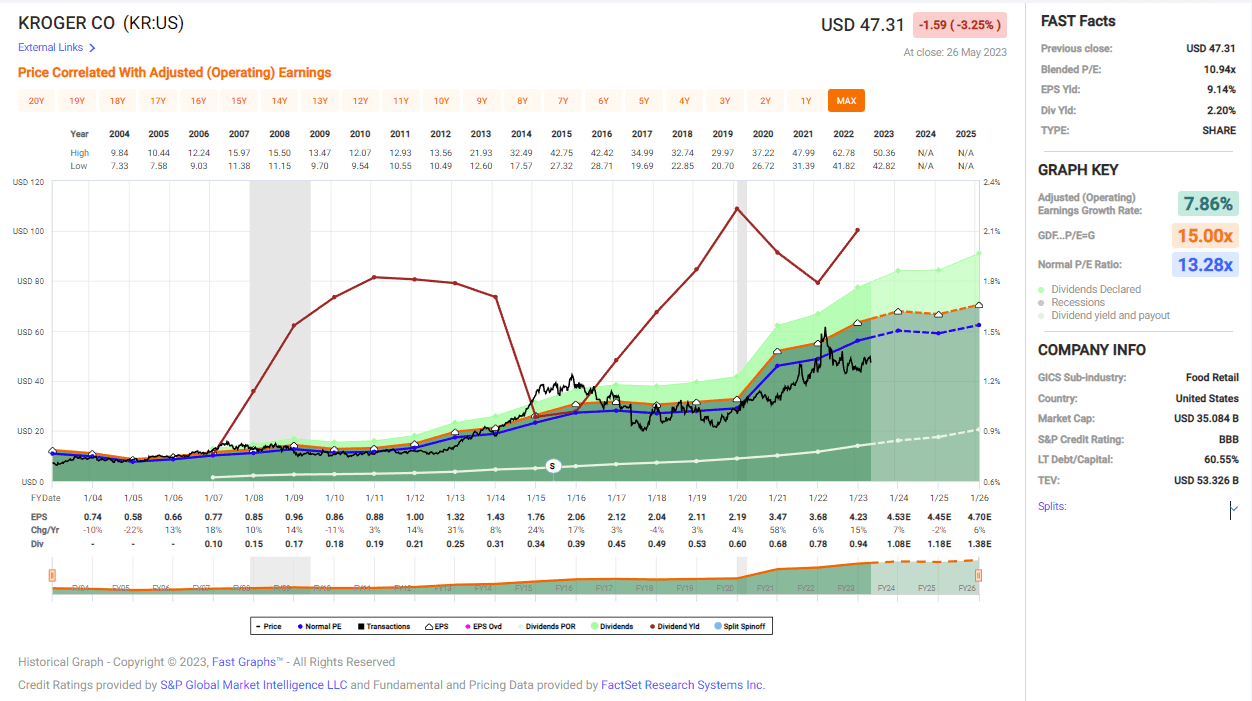
Task: Select the 15Y time range
Action: (x=239, y=101)
